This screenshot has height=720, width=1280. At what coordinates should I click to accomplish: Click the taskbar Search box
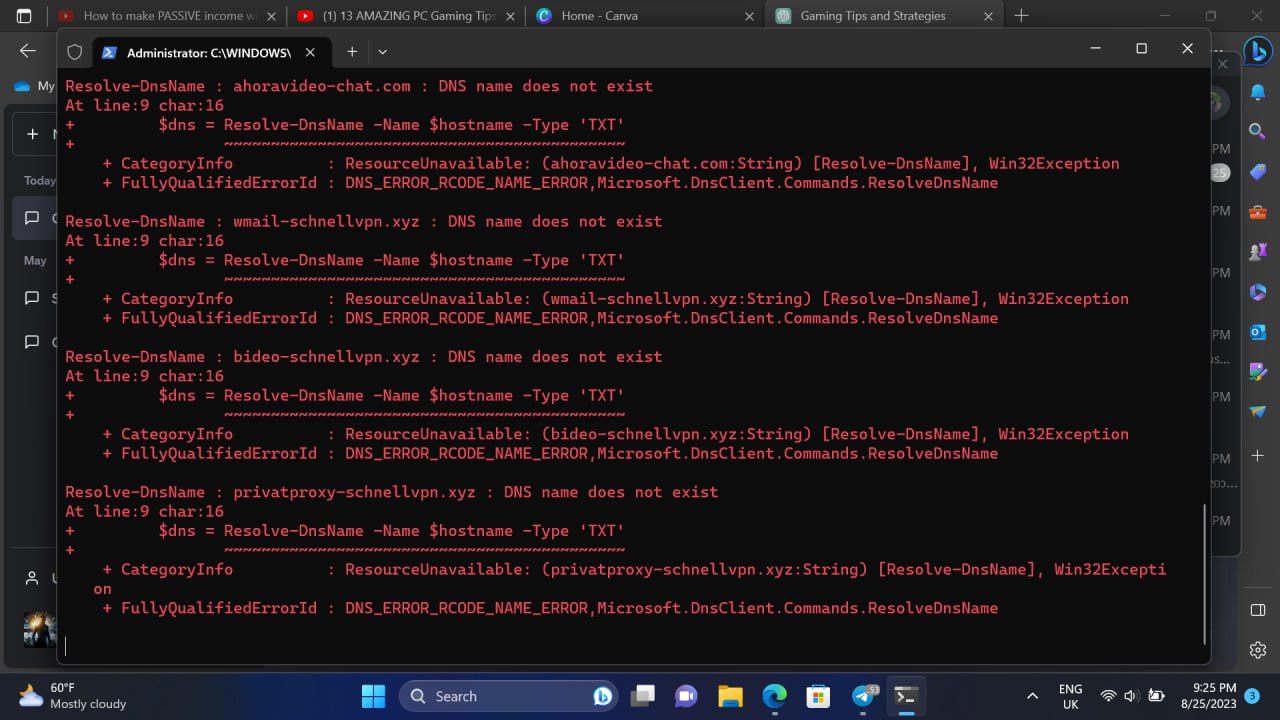click(510, 696)
